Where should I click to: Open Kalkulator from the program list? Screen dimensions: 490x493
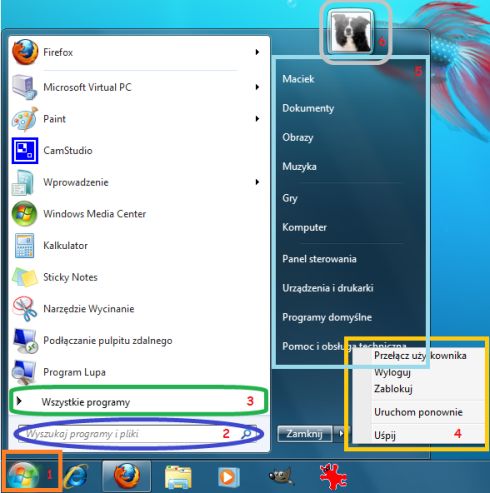tap(138, 246)
